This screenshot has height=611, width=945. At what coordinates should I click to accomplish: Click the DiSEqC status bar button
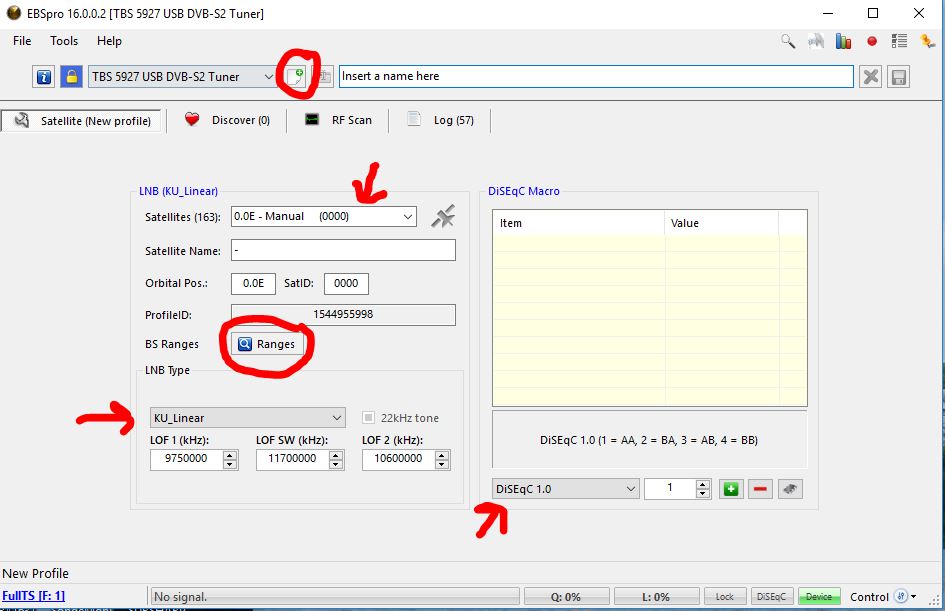point(771,597)
